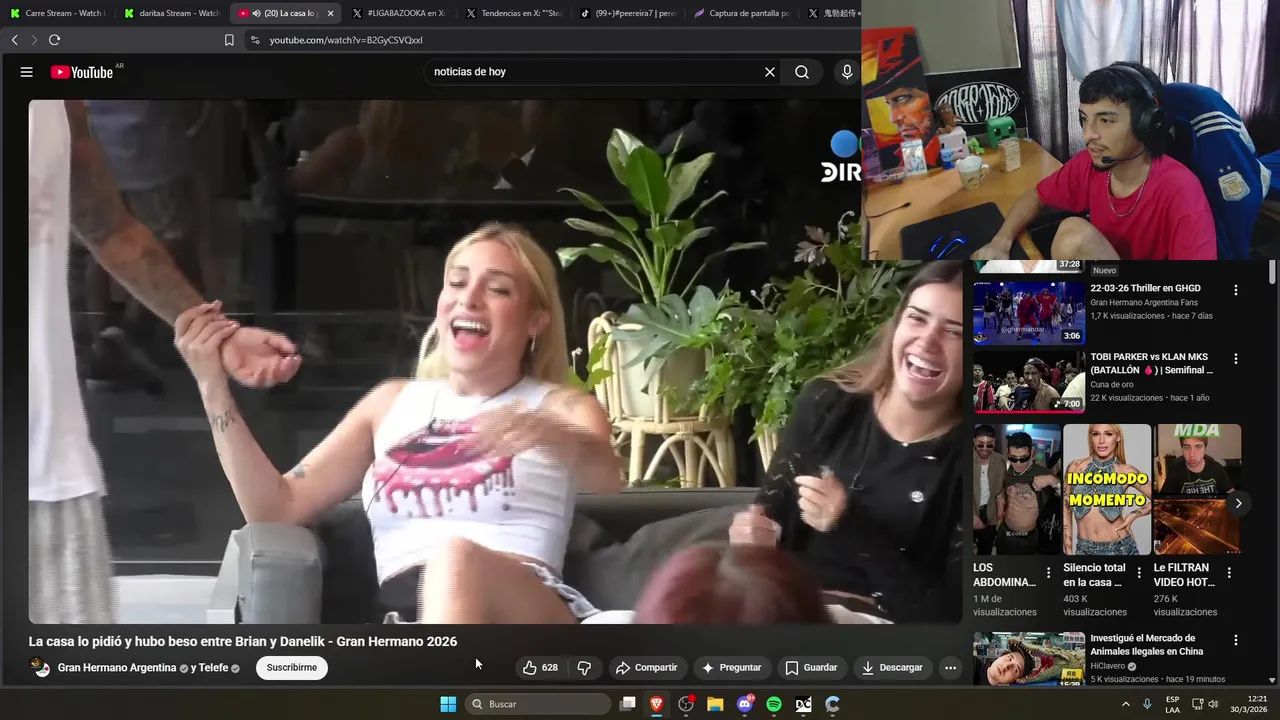
Task: Open options for LOS ABDOMINA short
Action: pos(1048,573)
